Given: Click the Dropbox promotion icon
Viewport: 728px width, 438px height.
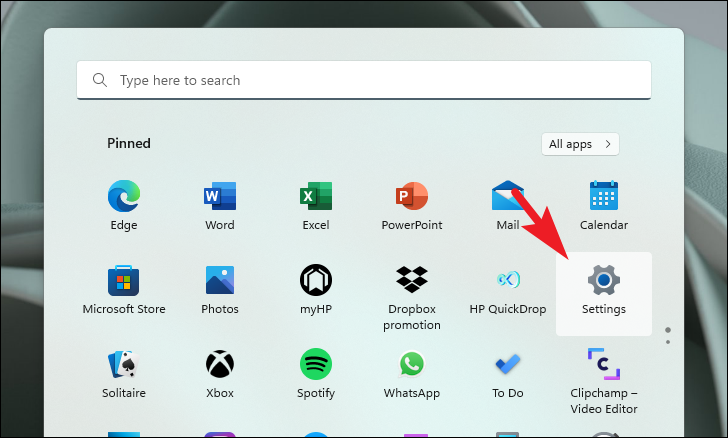Looking at the screenshot, I should coord(412,280).
